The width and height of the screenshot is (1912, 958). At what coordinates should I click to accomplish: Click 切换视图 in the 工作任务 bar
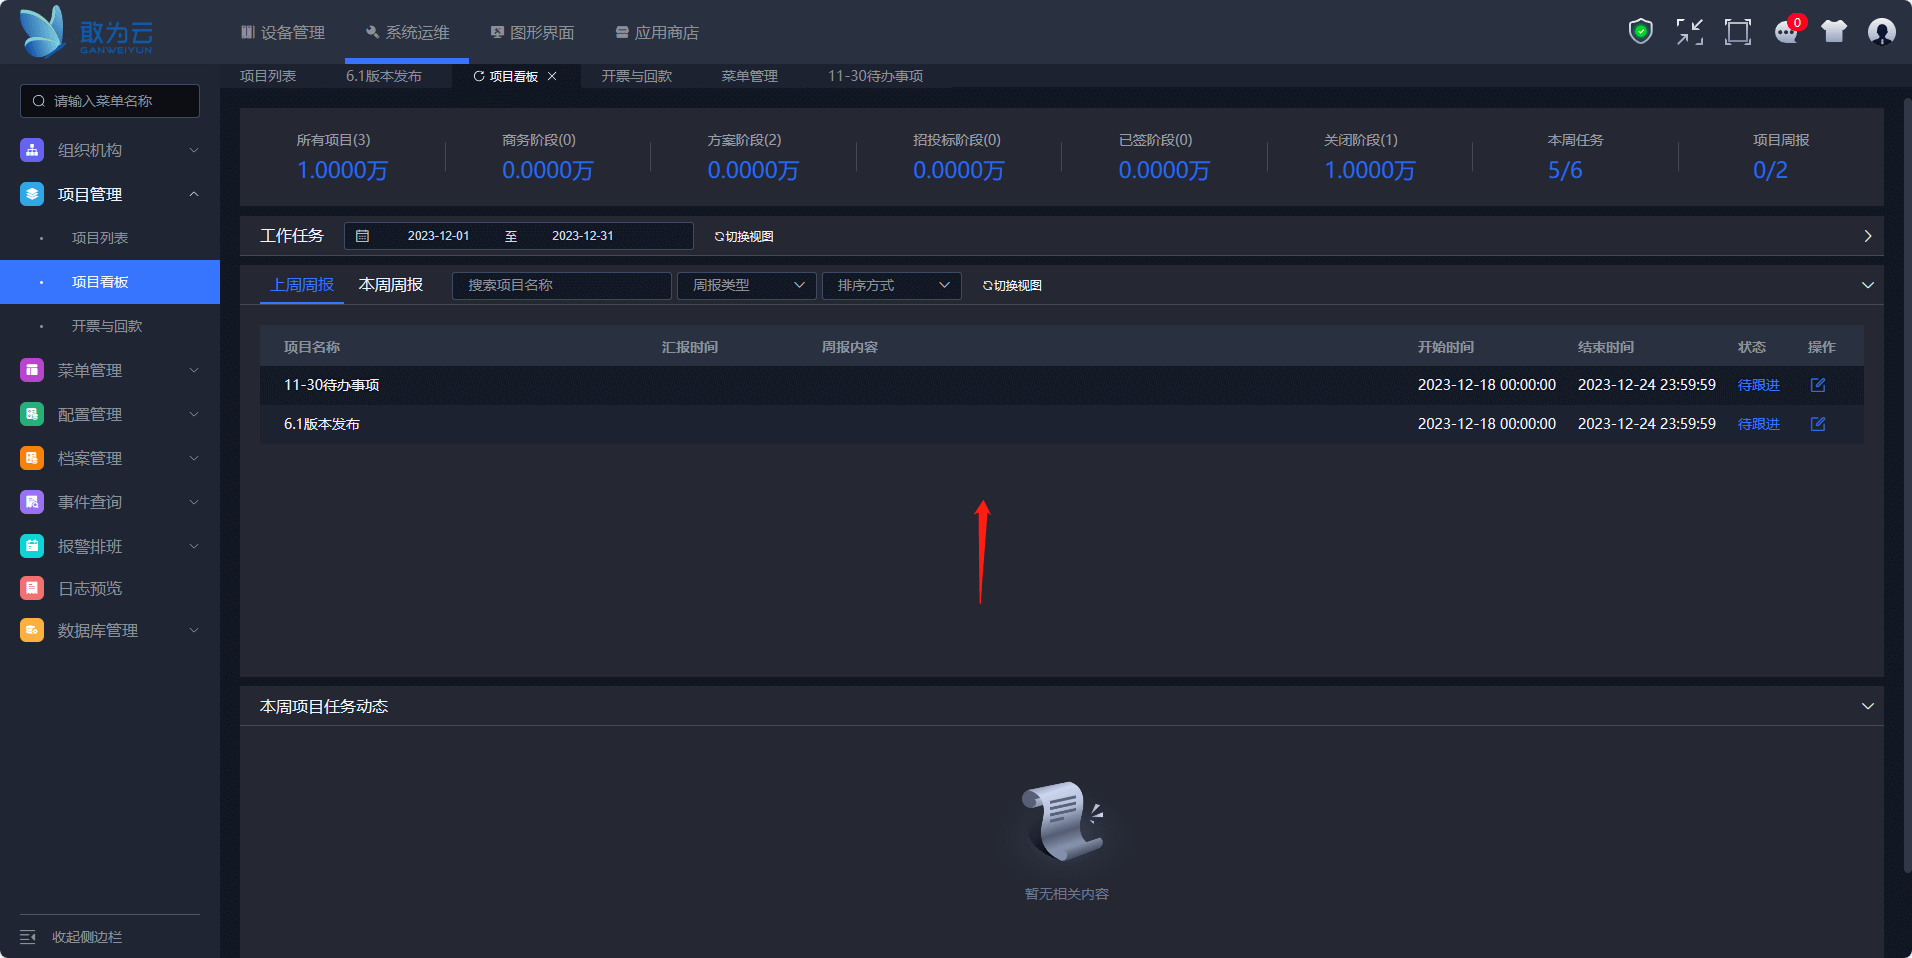(x=744, y=237)
